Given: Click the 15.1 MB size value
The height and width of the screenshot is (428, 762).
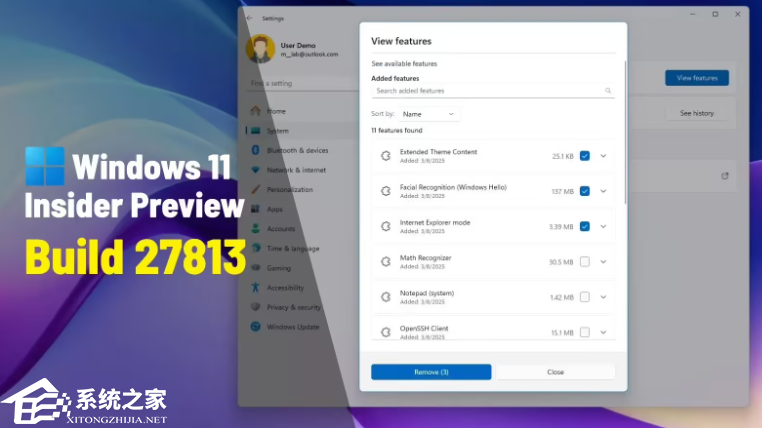Looking at the screenshot, I should point(562,332).
